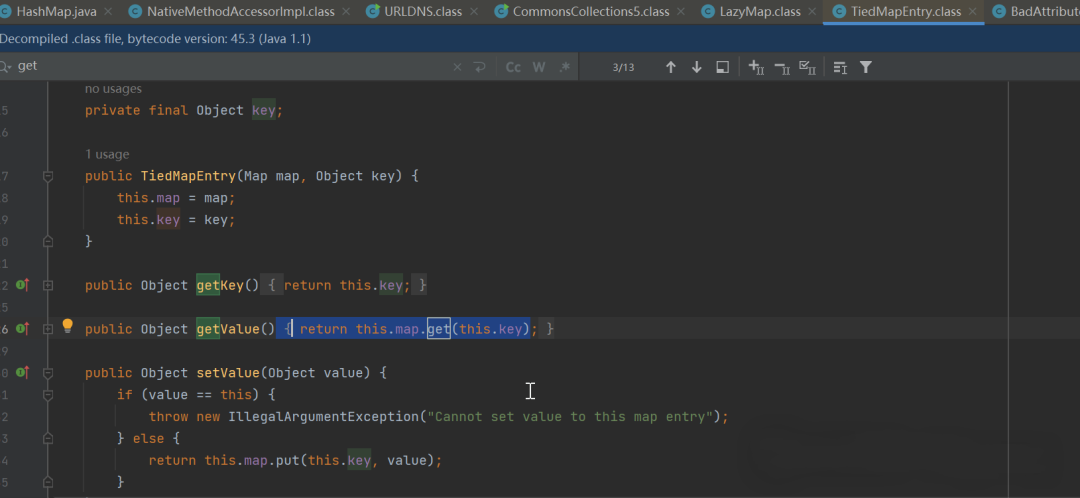
Task: Click the search history magnifier icon
Action: (x=6, y=67)
